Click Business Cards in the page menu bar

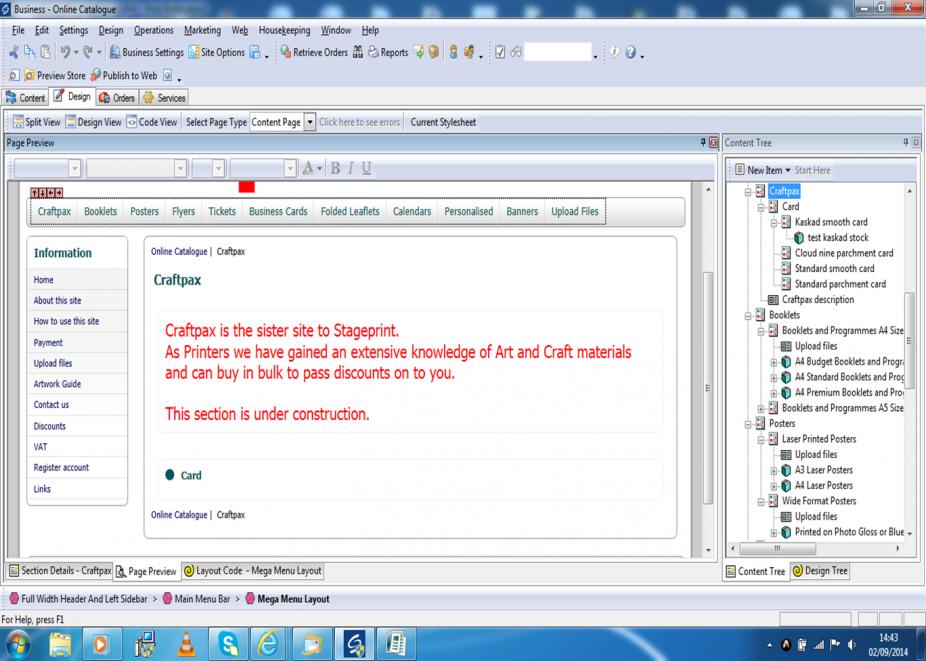point(278,212)
